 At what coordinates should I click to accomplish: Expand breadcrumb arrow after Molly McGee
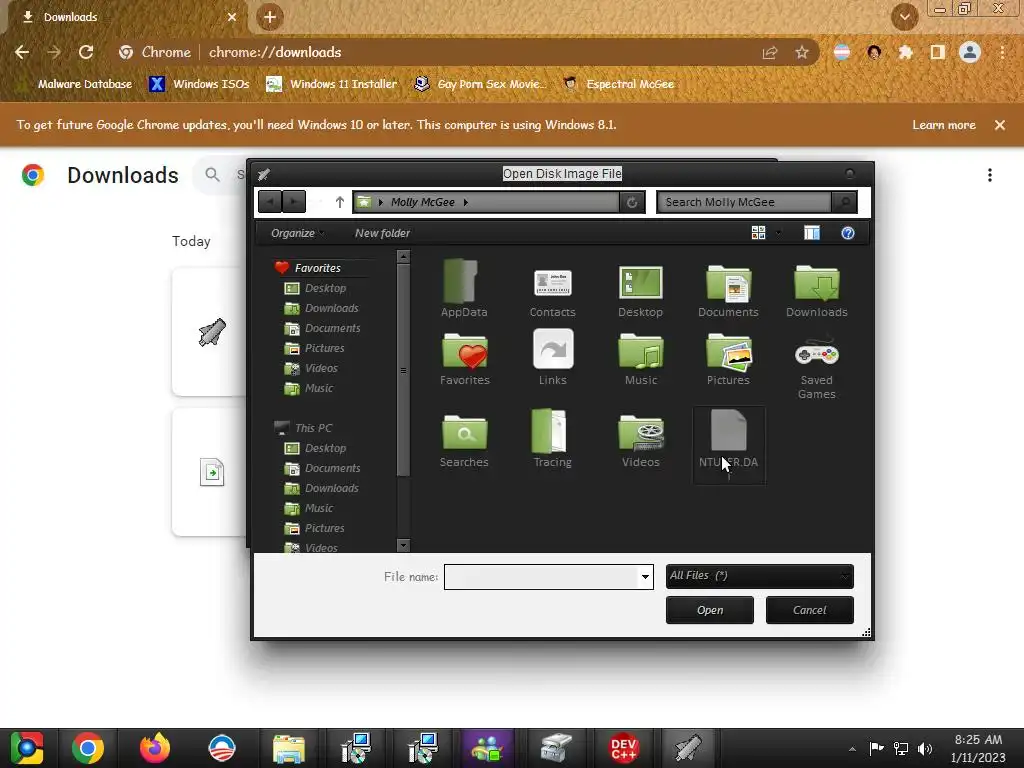point(466,202)
